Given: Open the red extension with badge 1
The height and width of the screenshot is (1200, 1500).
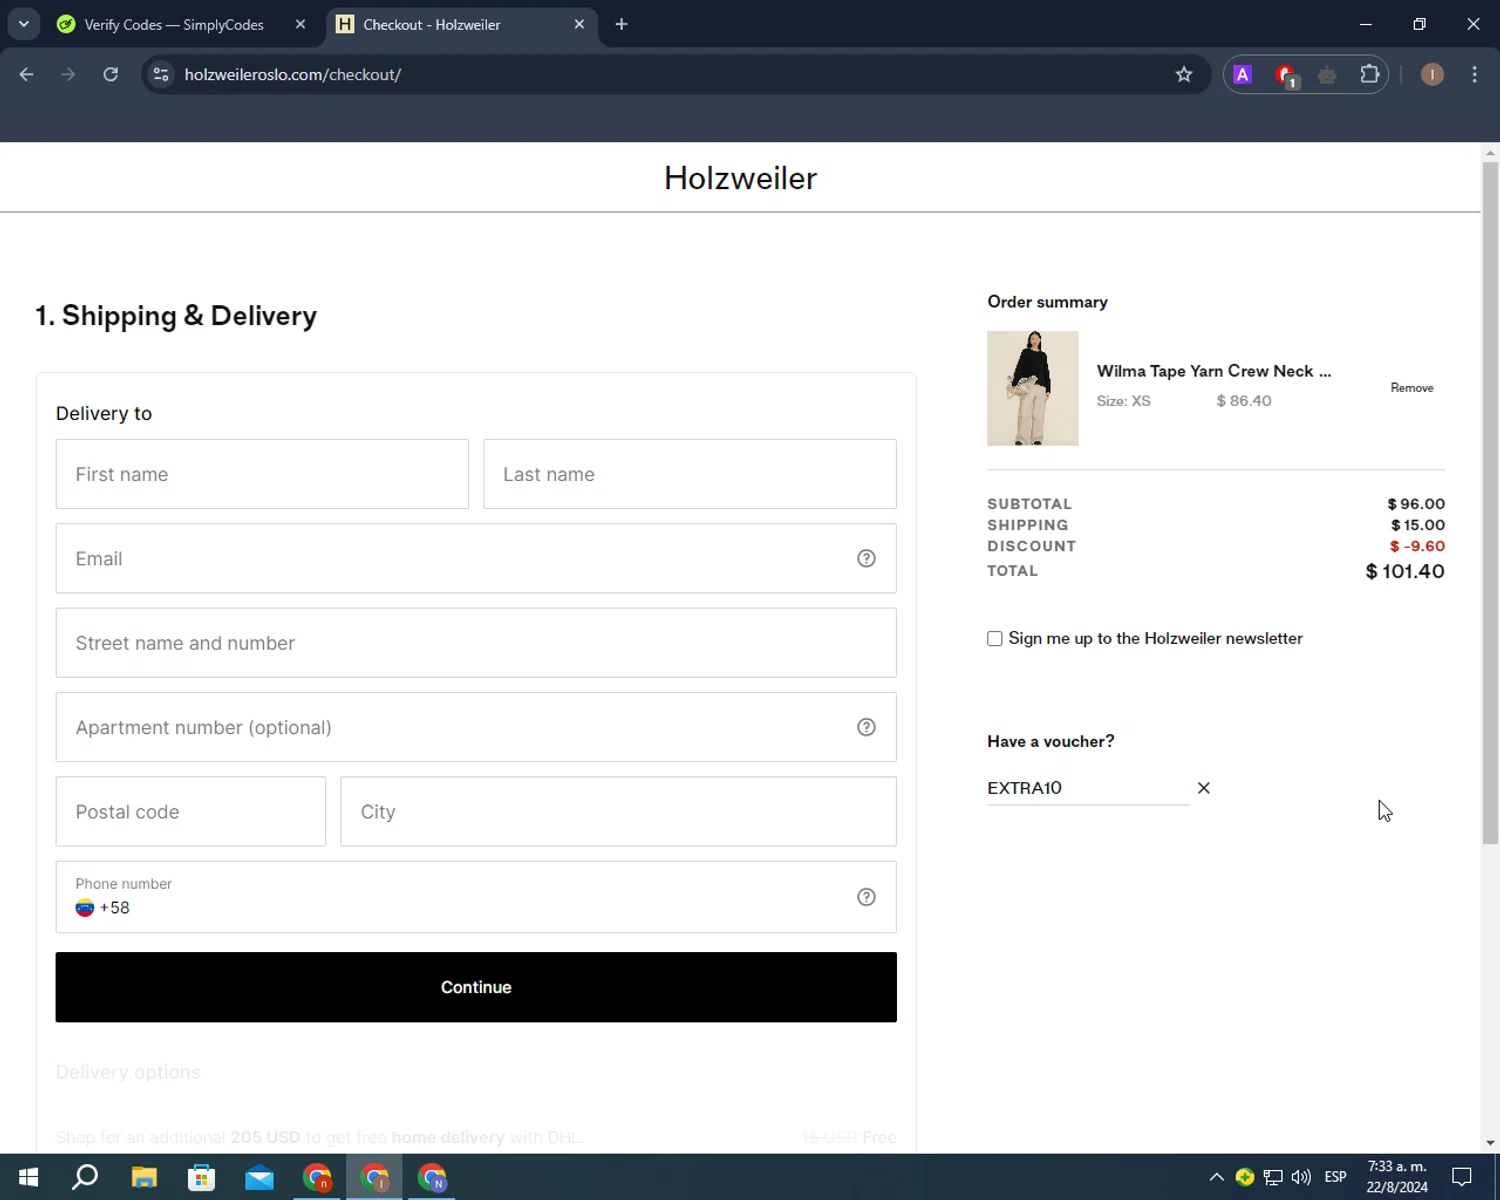Looking at the screenshot, I should pyautogui.click(x=1286, y=75).
